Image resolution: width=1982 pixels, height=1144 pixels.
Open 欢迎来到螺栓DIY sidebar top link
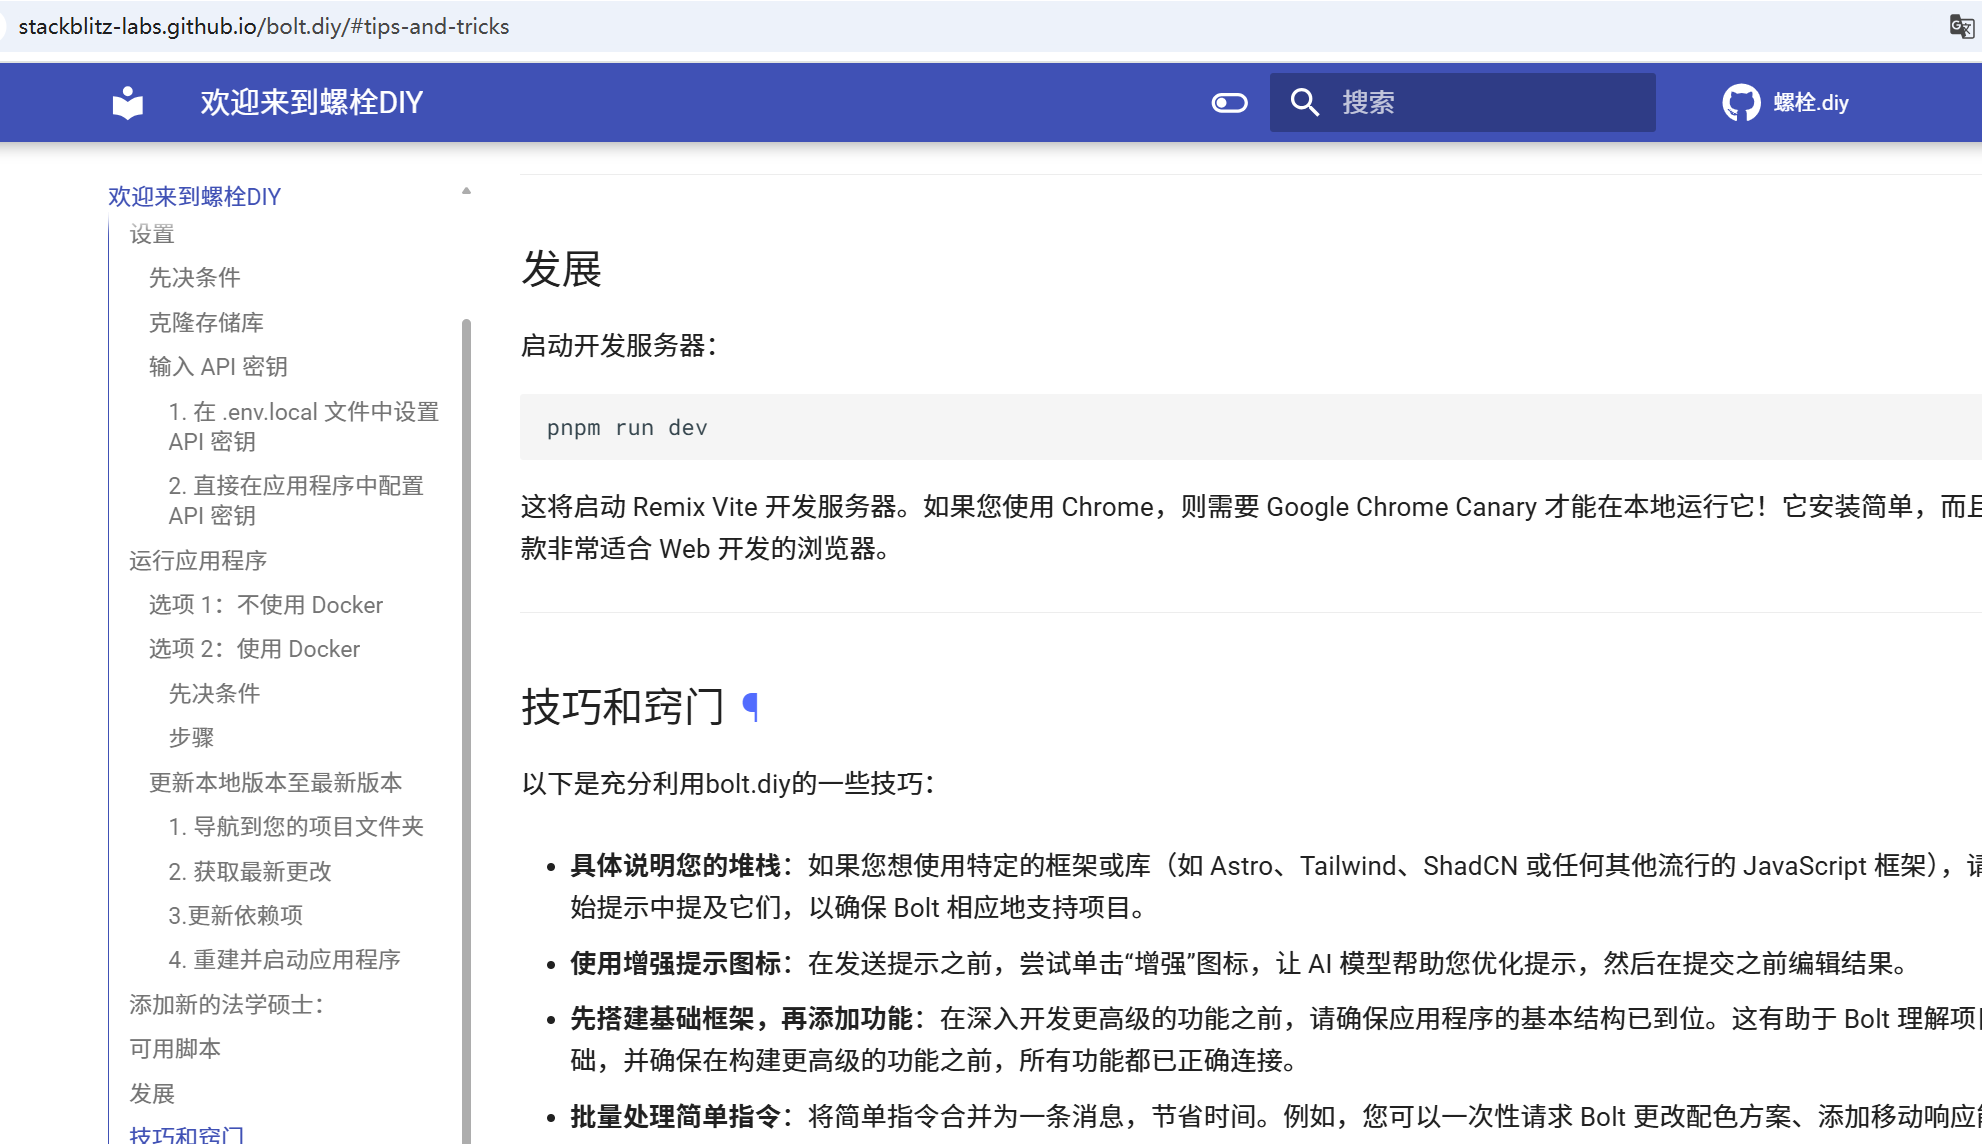(x=195, y=196)
